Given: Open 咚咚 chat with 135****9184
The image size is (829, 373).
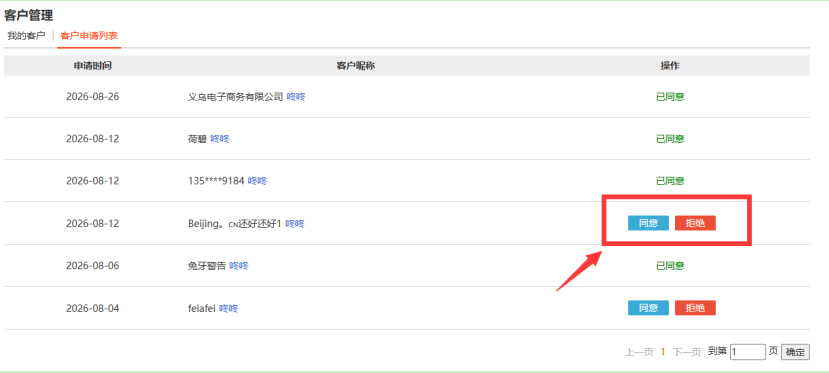Looking at the screenshot, I should [x=257, y=181].
